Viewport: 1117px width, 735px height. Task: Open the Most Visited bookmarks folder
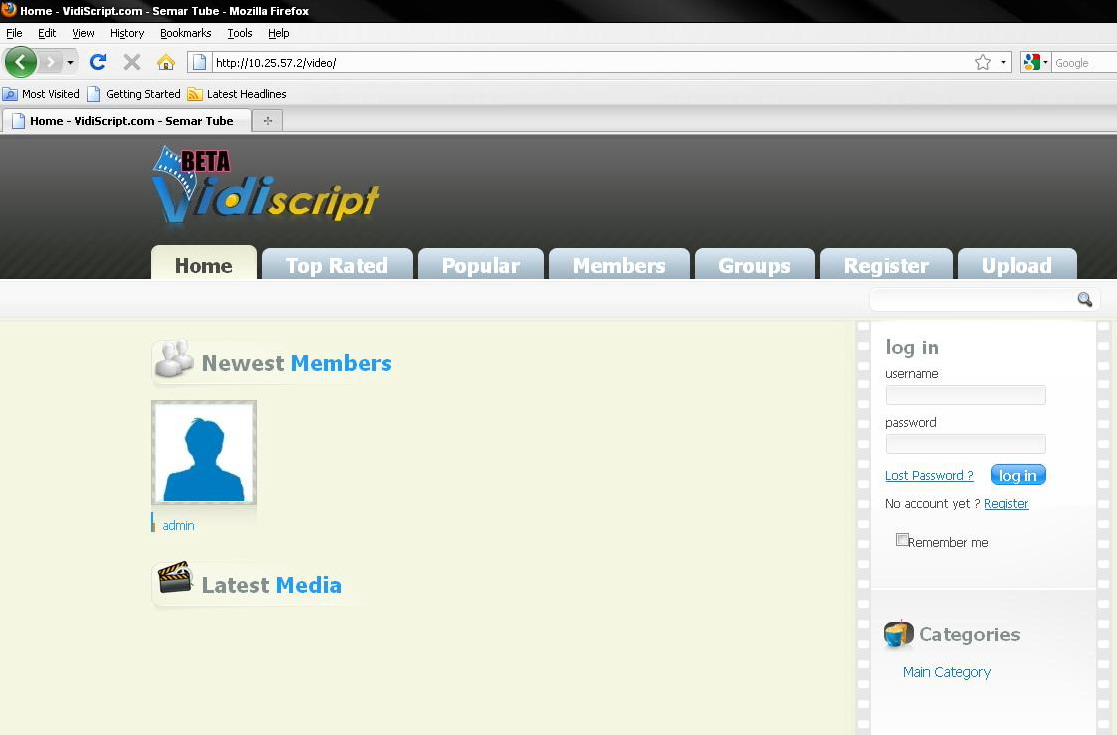(41, 94)
